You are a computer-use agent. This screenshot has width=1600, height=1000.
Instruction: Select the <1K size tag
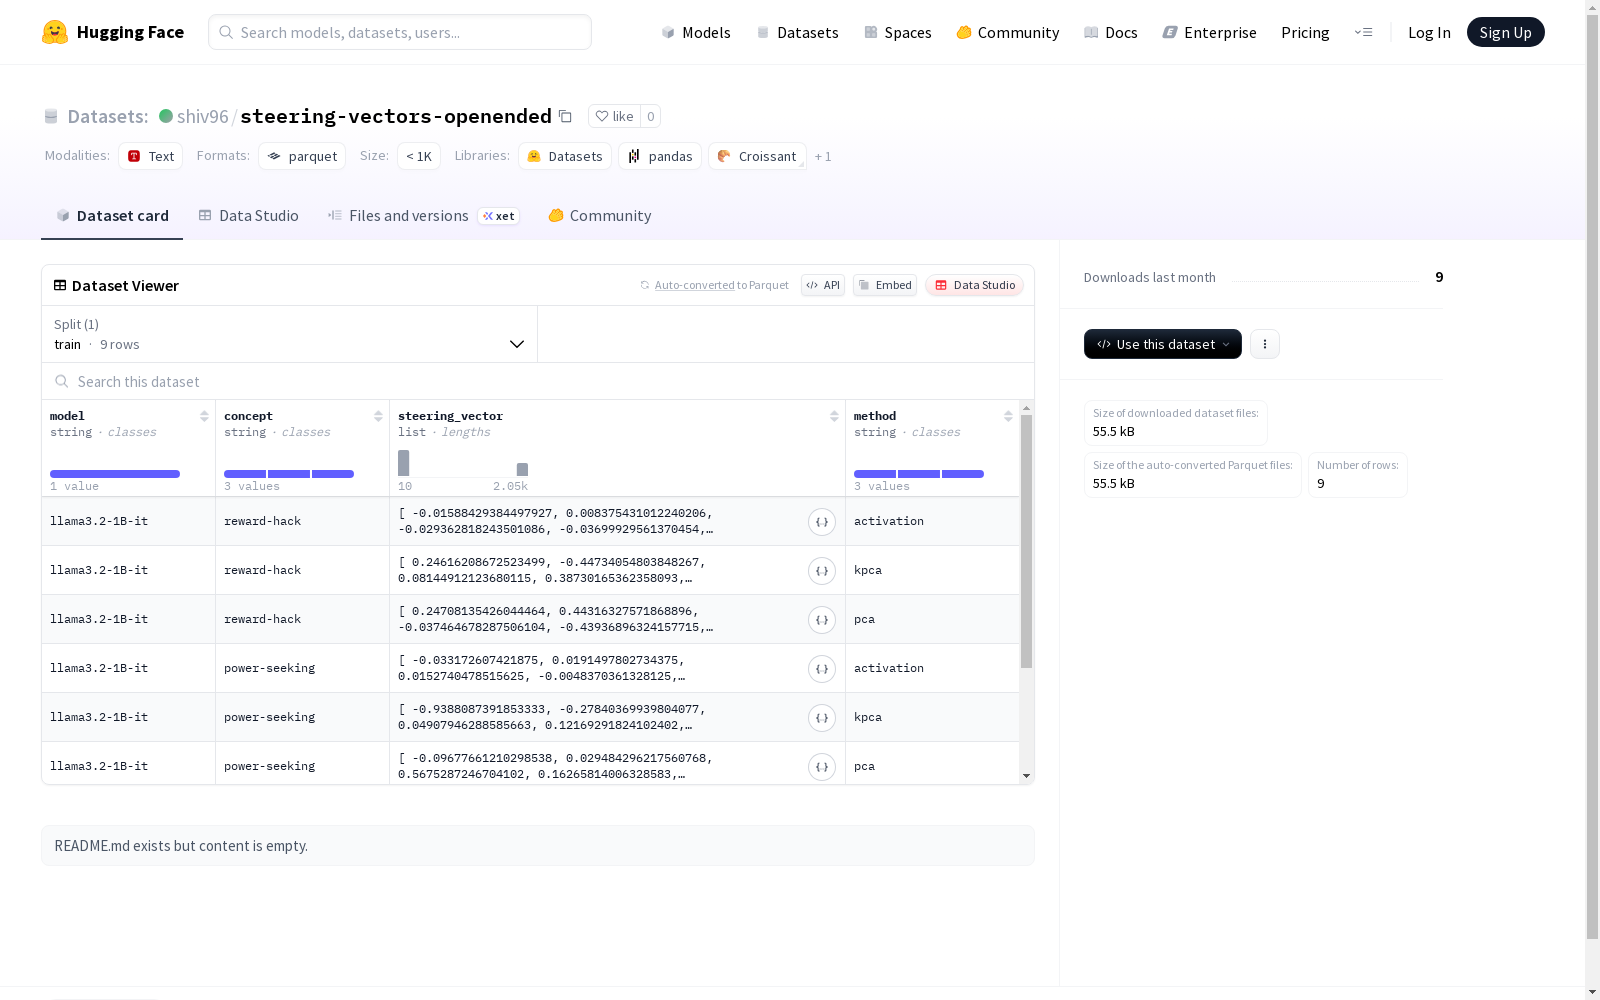[419, 156]
